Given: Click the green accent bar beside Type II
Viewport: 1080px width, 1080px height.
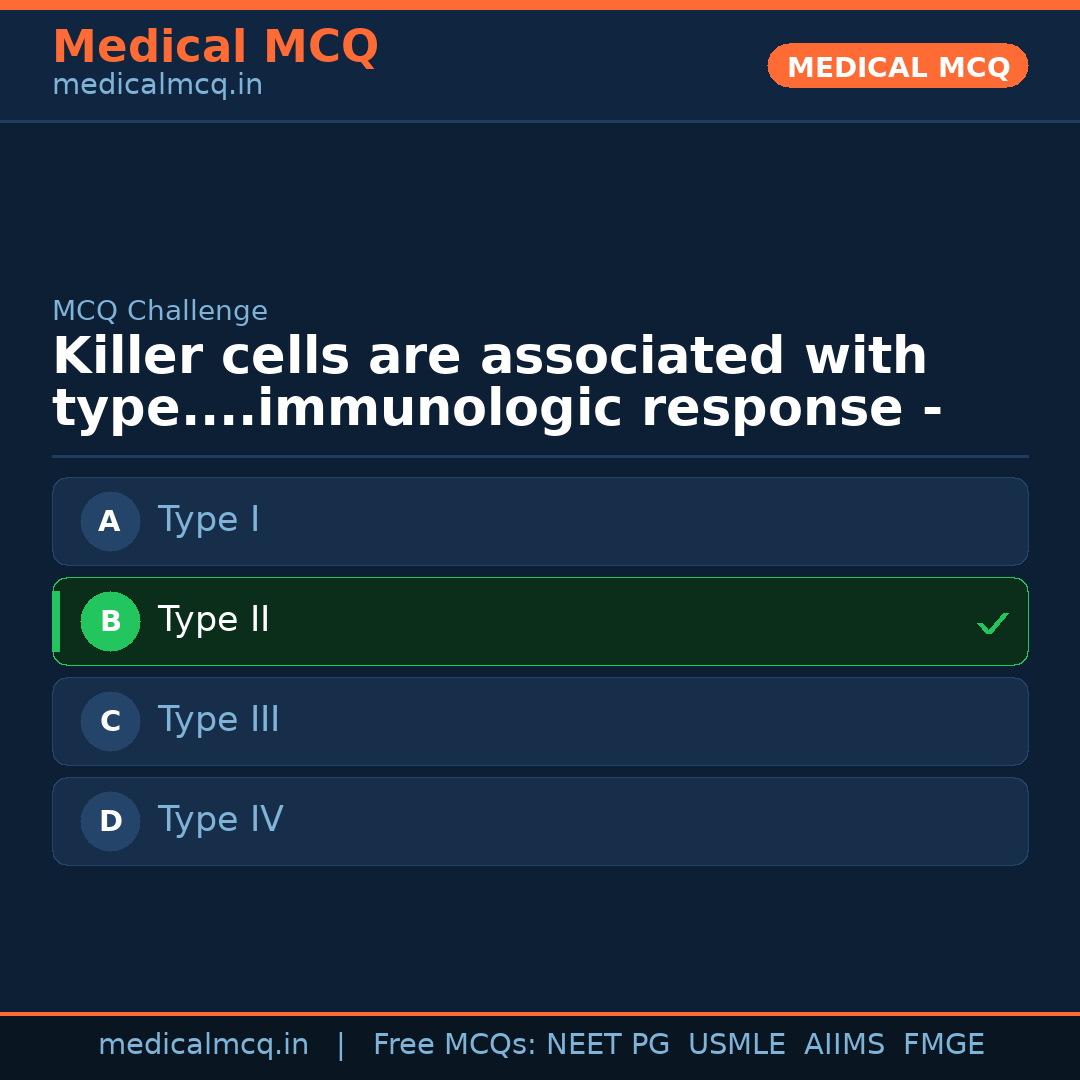Looking at the screenshot, I should [x=56, y=621].
